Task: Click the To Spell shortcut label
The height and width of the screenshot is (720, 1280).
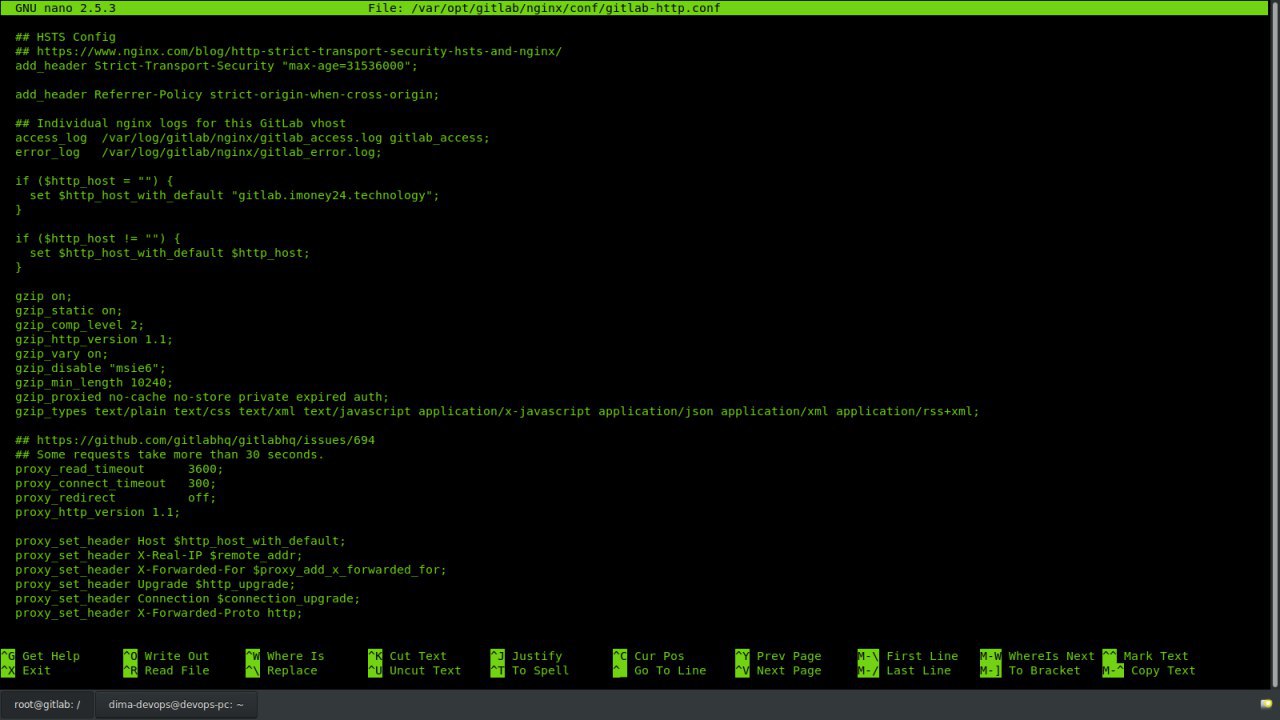Action: (x=540, y=670)
